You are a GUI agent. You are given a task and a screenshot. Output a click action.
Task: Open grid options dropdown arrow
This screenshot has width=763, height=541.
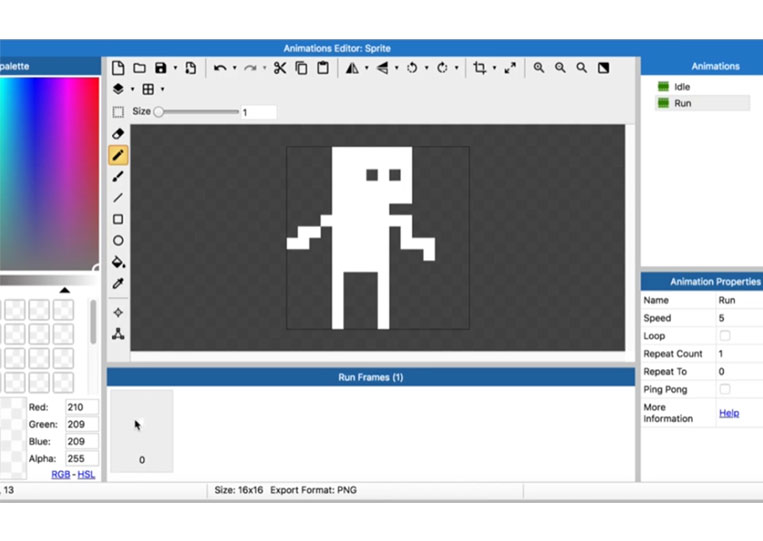pos(163,89)
